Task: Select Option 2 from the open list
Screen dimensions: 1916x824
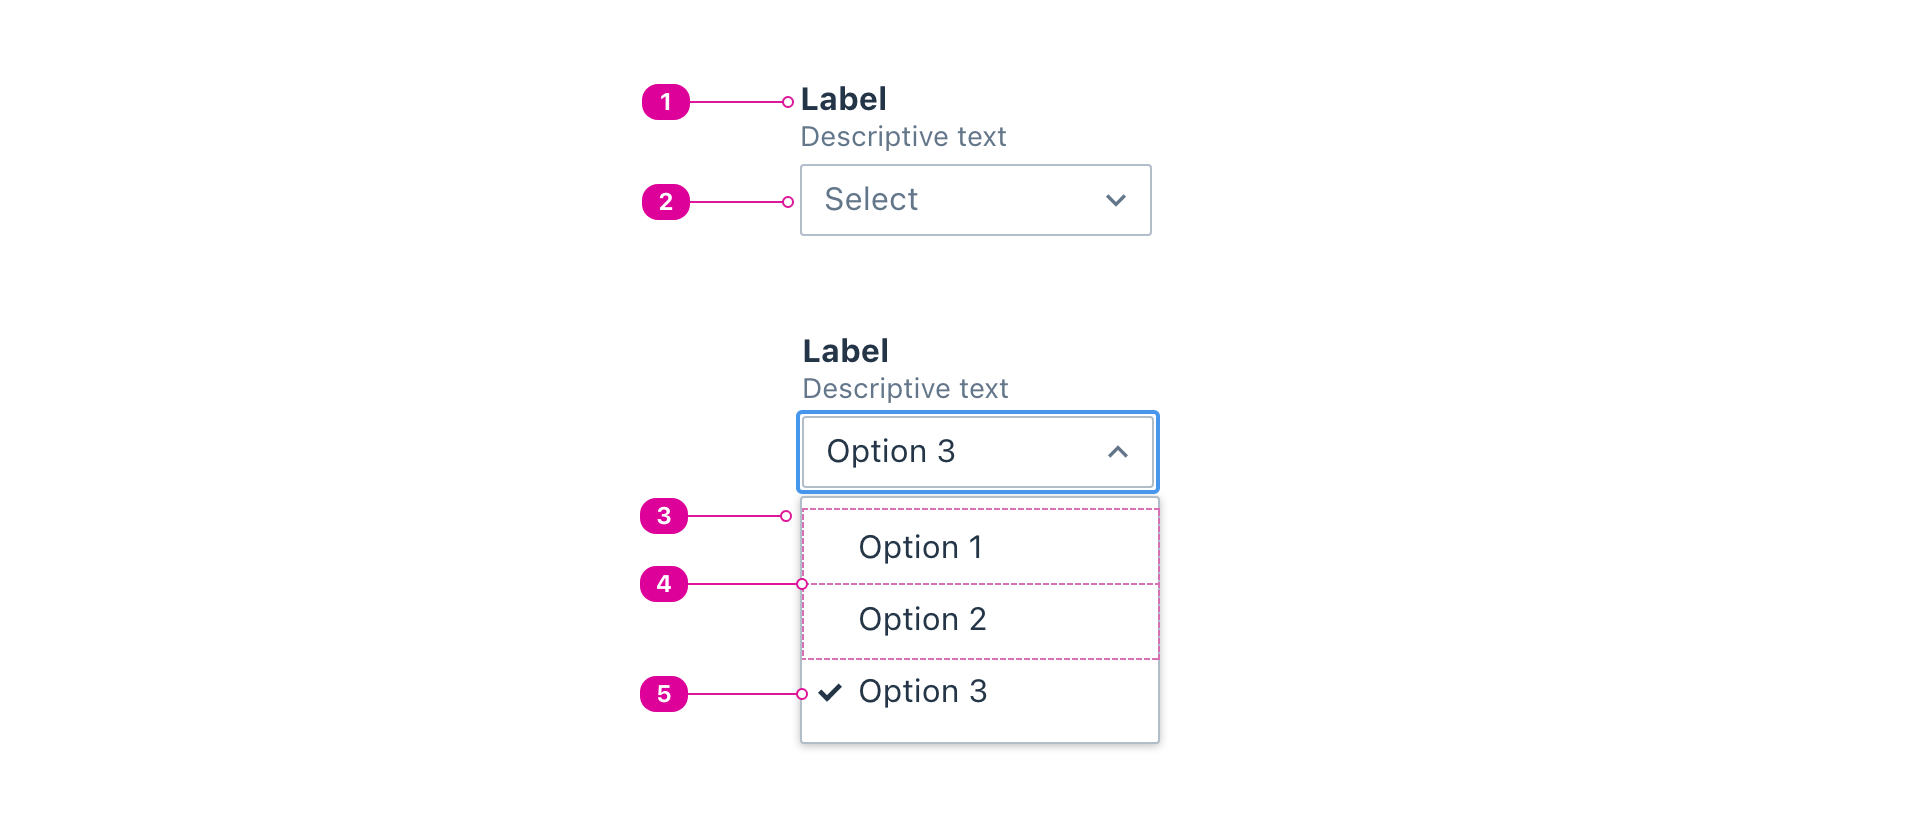Action: (922, 619)
